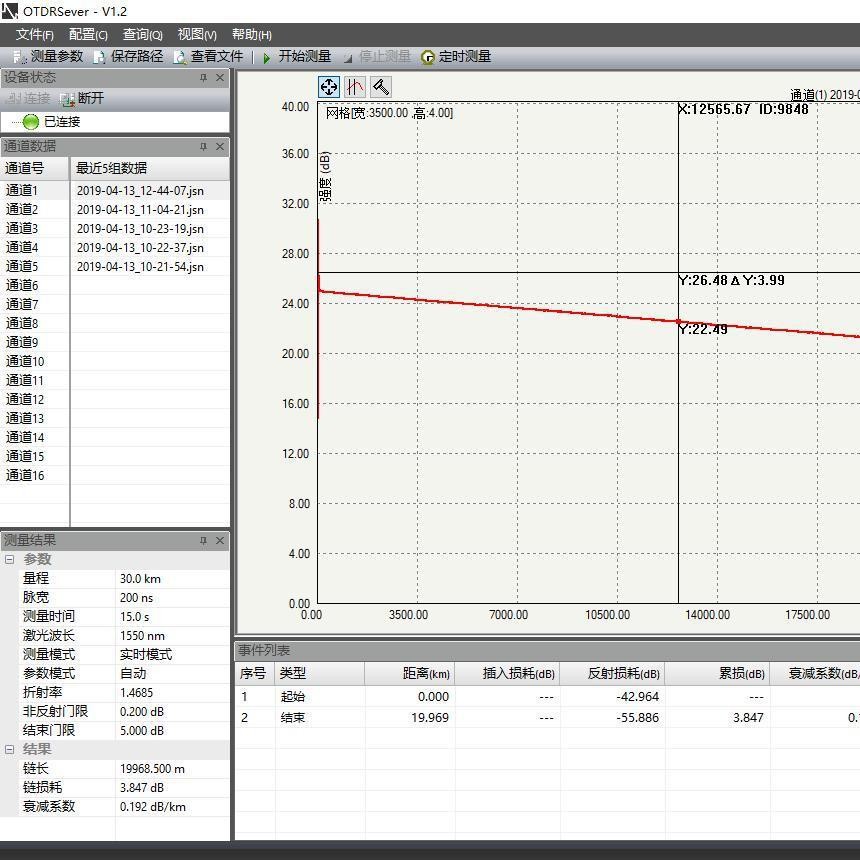Select 通道3 data file 2019-04-13_10-23-19.jsn
The image size is (860, 860).
(140, 229)
